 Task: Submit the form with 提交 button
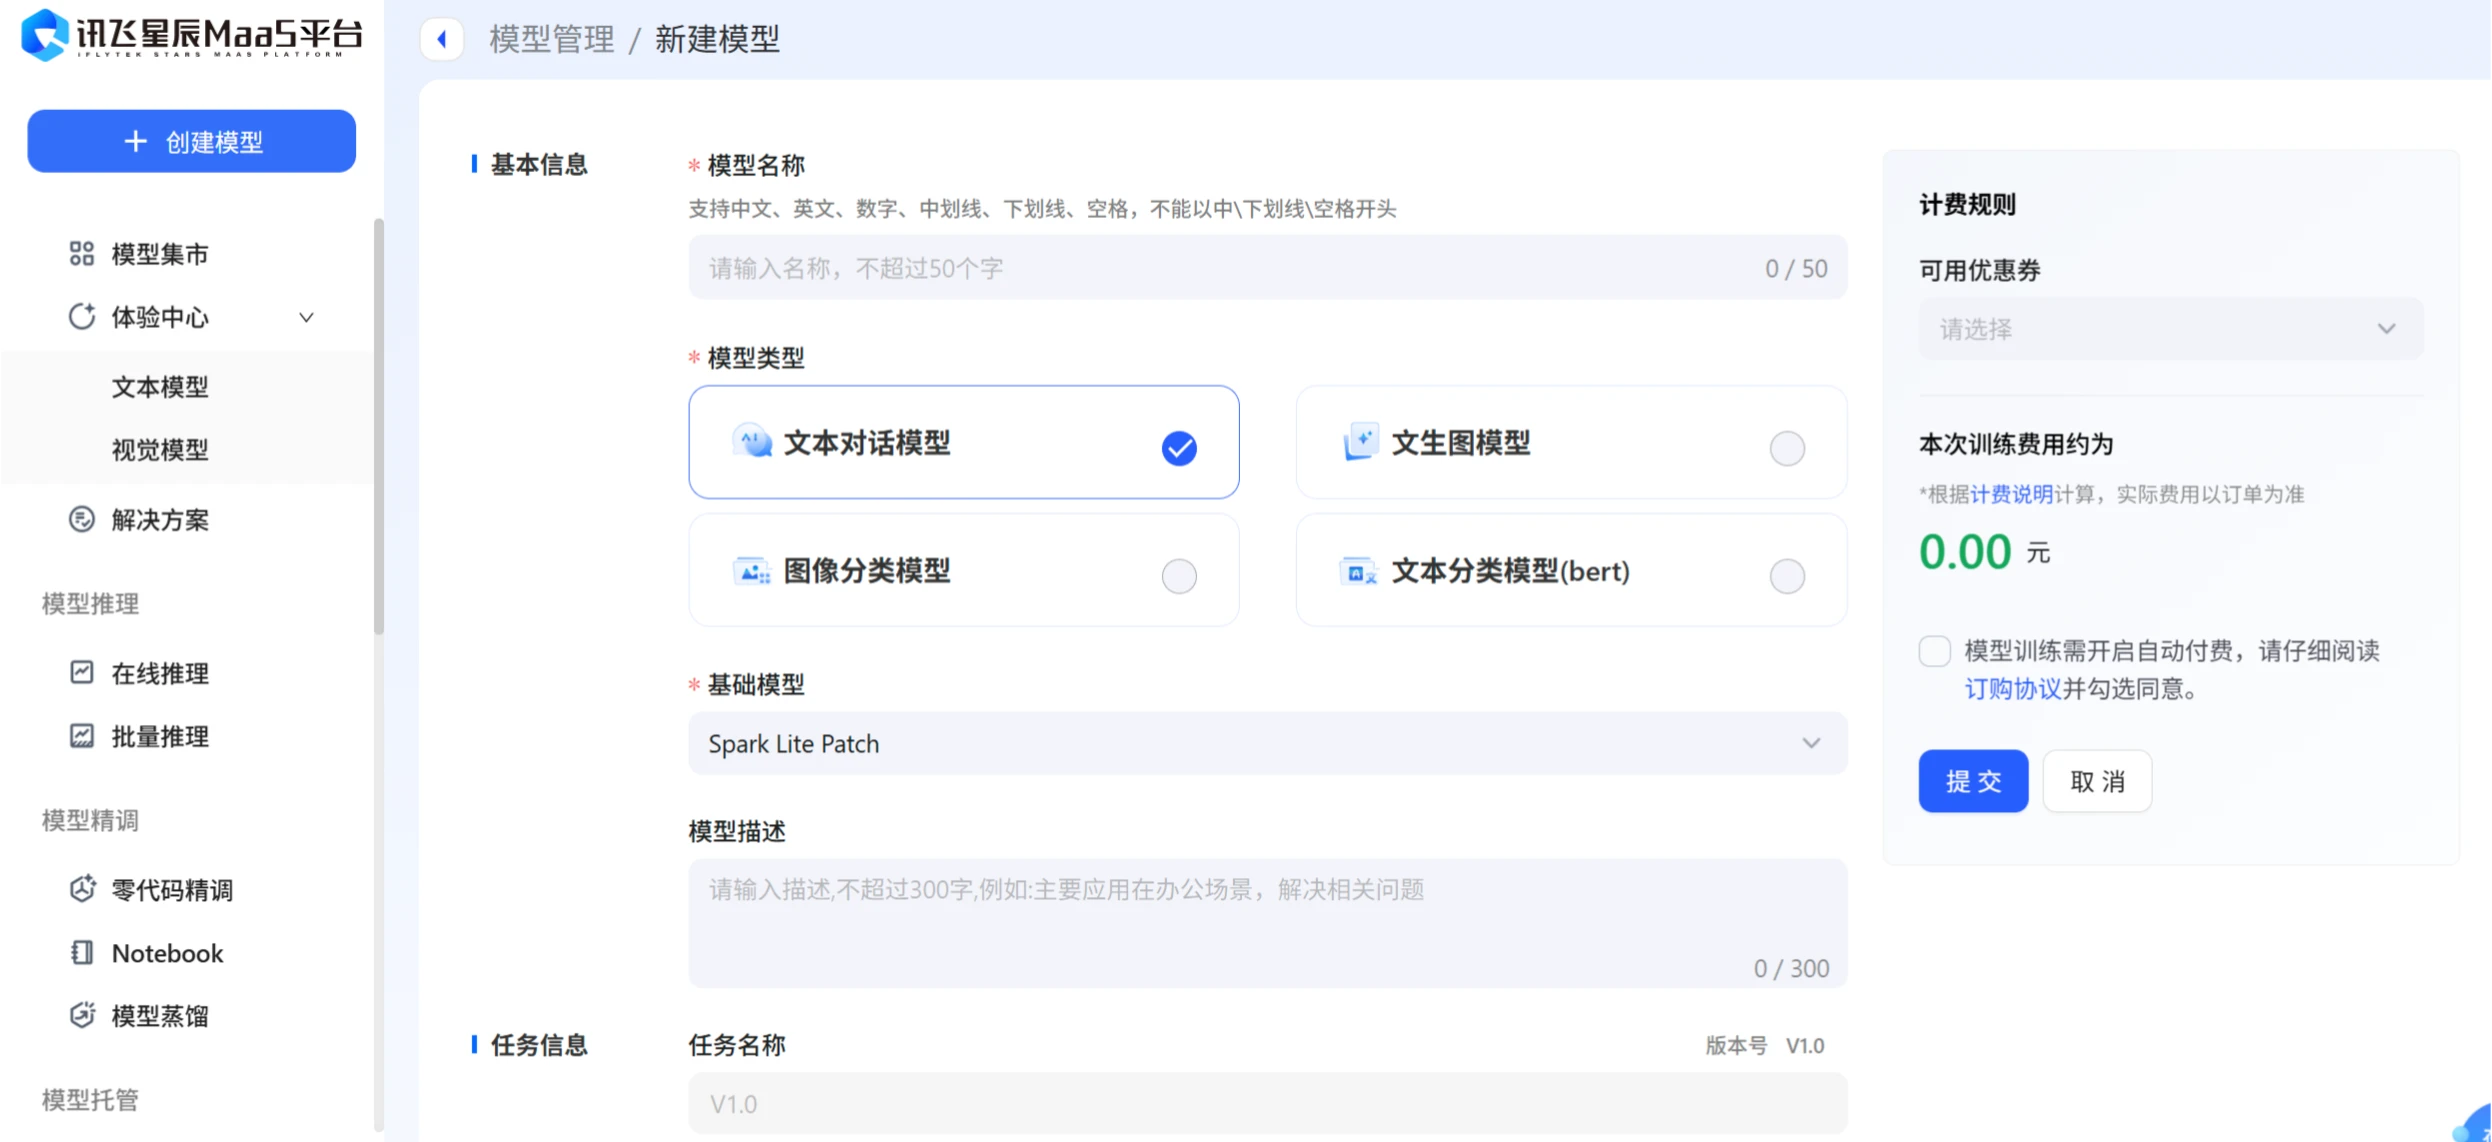pyautogui.click(x=1972, y=781)
